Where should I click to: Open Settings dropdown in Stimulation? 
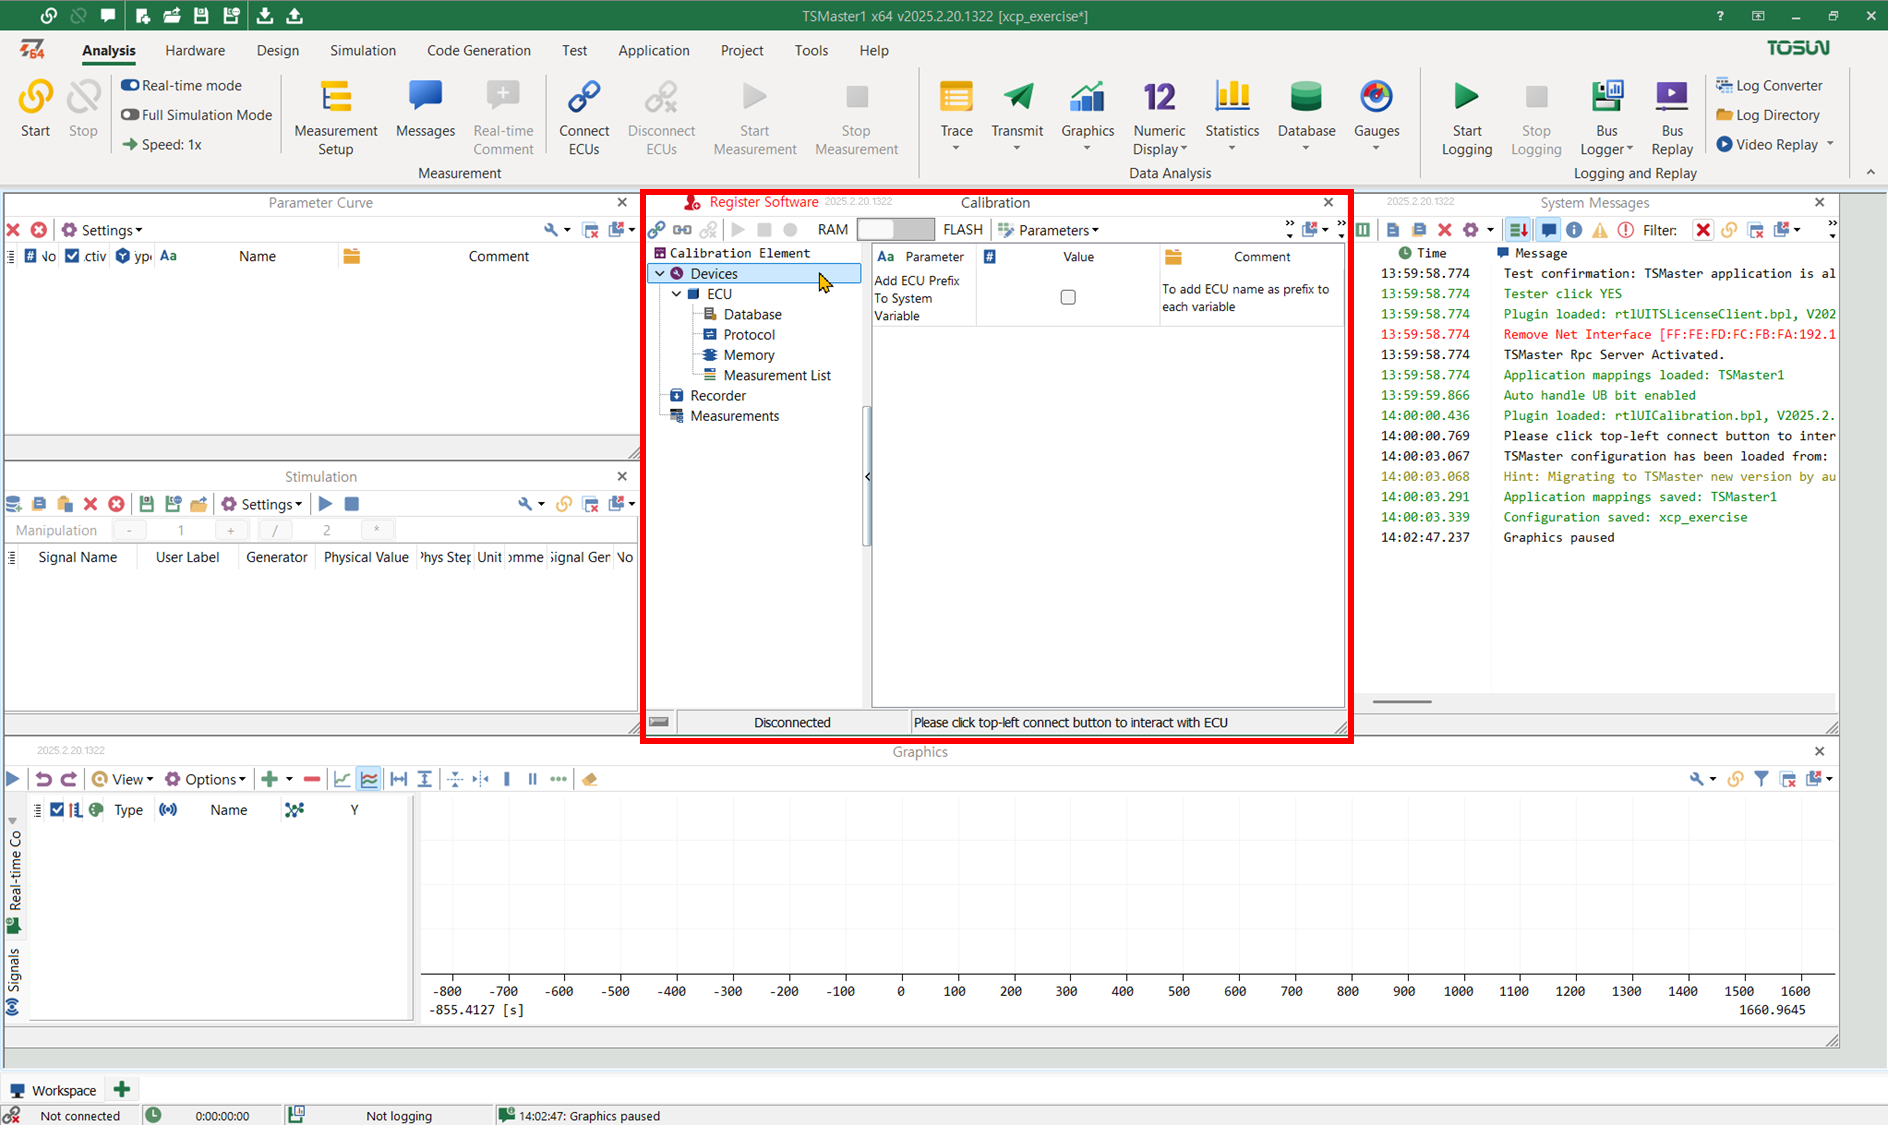pos(261,504)
